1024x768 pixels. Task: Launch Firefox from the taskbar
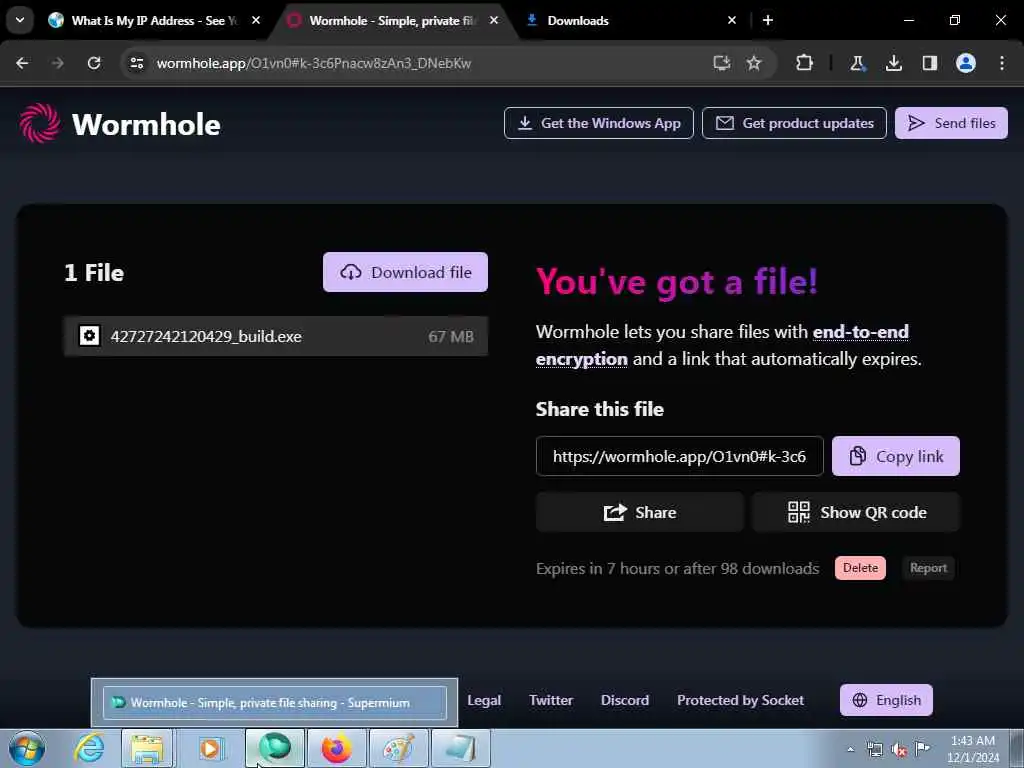click(x=336, y=748)
